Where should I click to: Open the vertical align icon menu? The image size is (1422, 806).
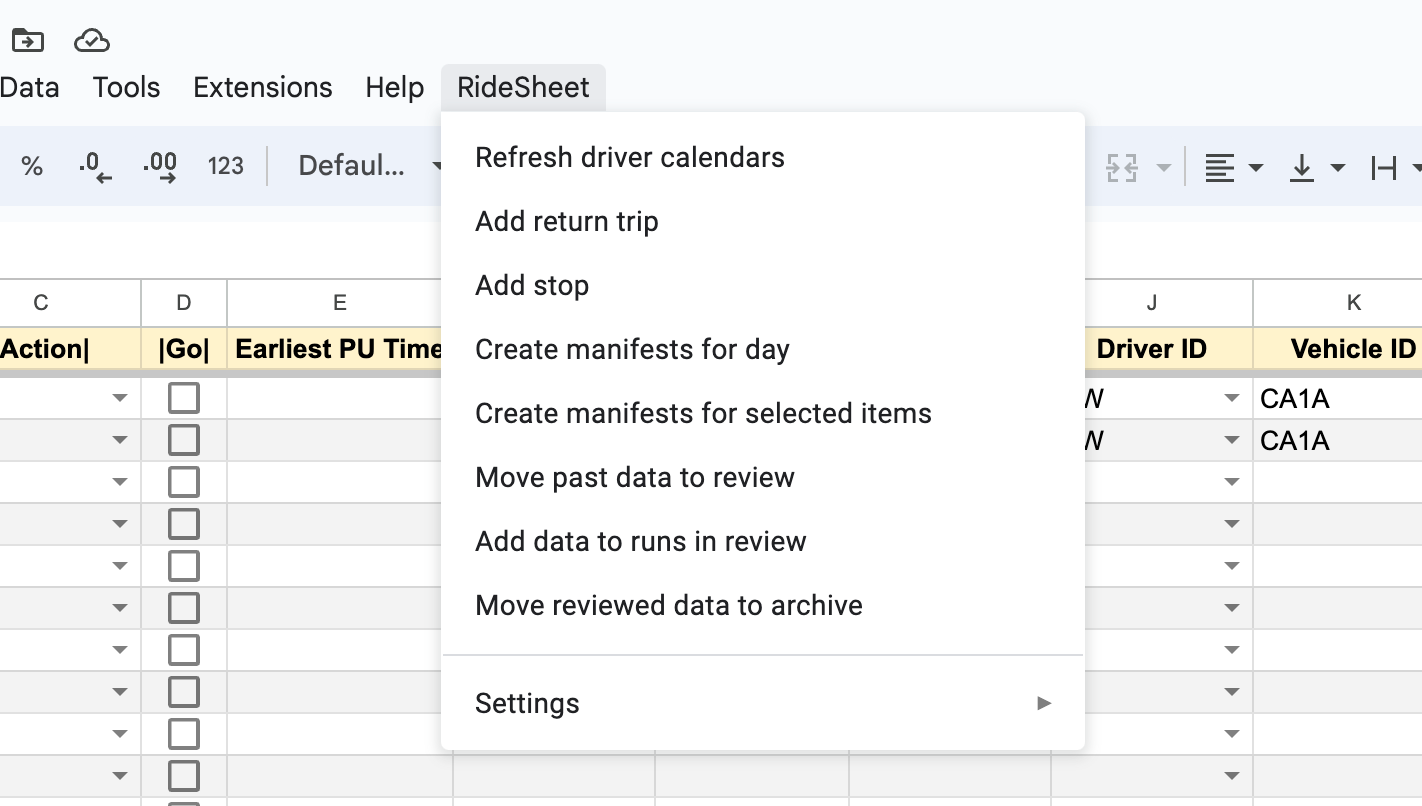[1316, 168]
